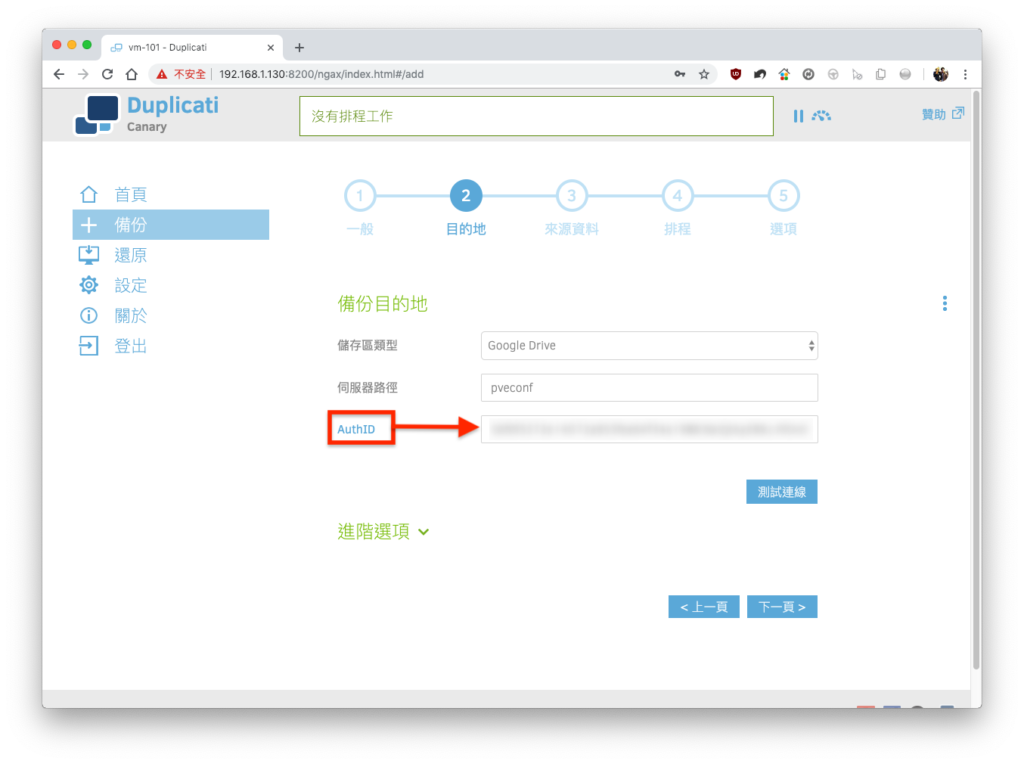1024x764 pixels.
Task: Open the 備份 menu item
Action: coord(170,225)
